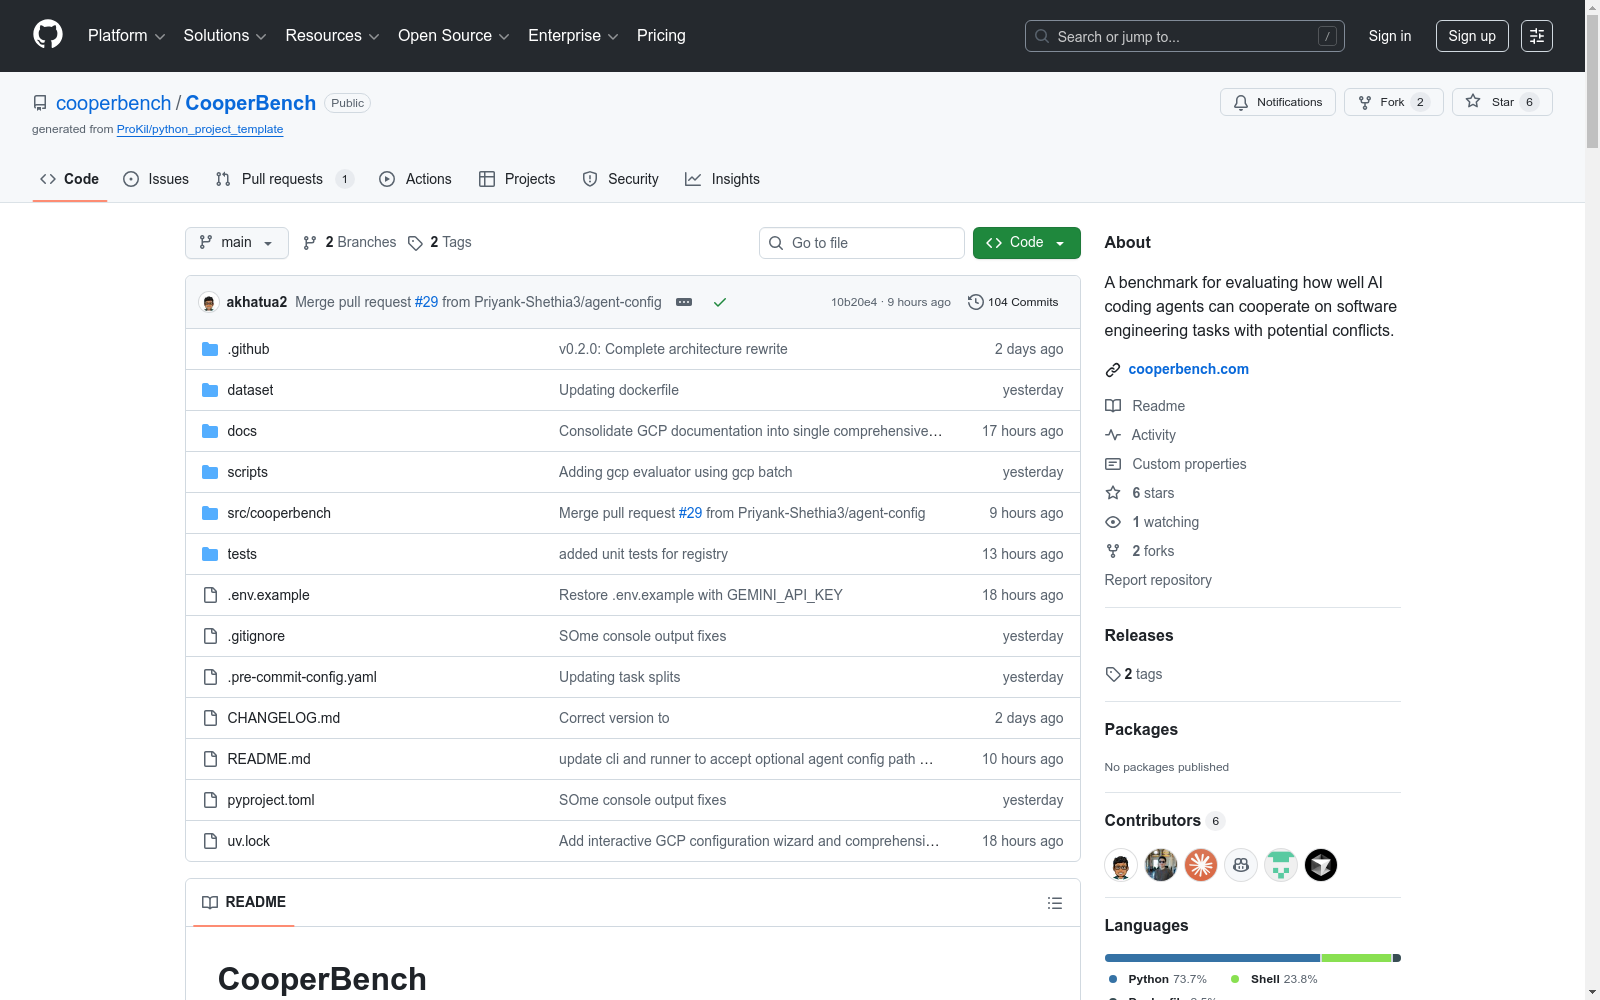Switch to the Projects tab
The image size is (1600, 1000).
tap(517, 179)
